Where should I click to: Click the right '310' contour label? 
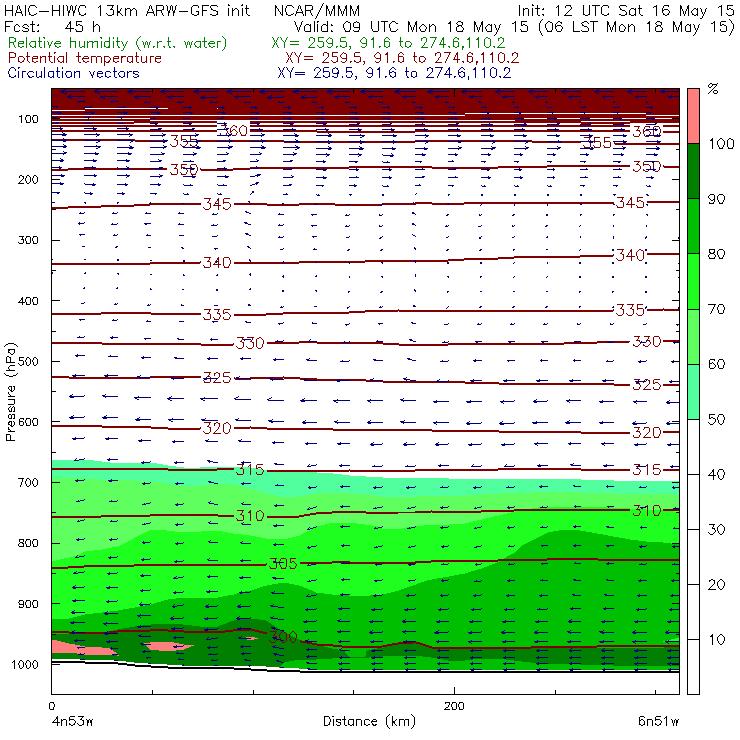(x=647, y=511)
